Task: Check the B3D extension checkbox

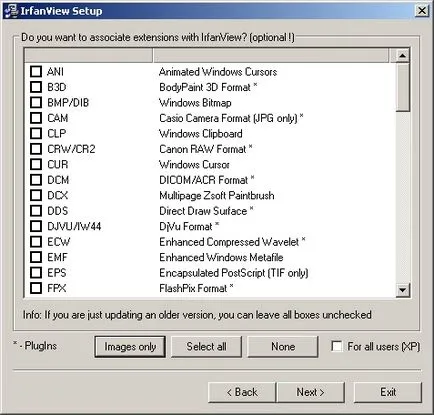Action: click(x=36, y=87)
